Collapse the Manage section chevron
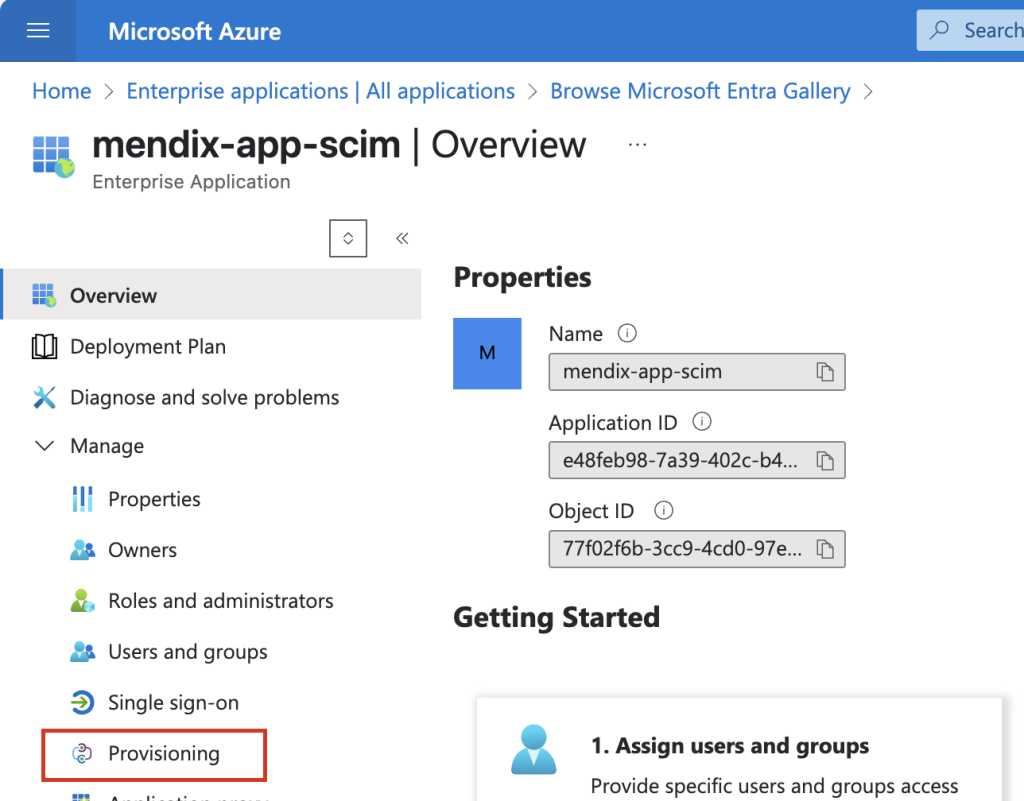 [x=44, y=446]
